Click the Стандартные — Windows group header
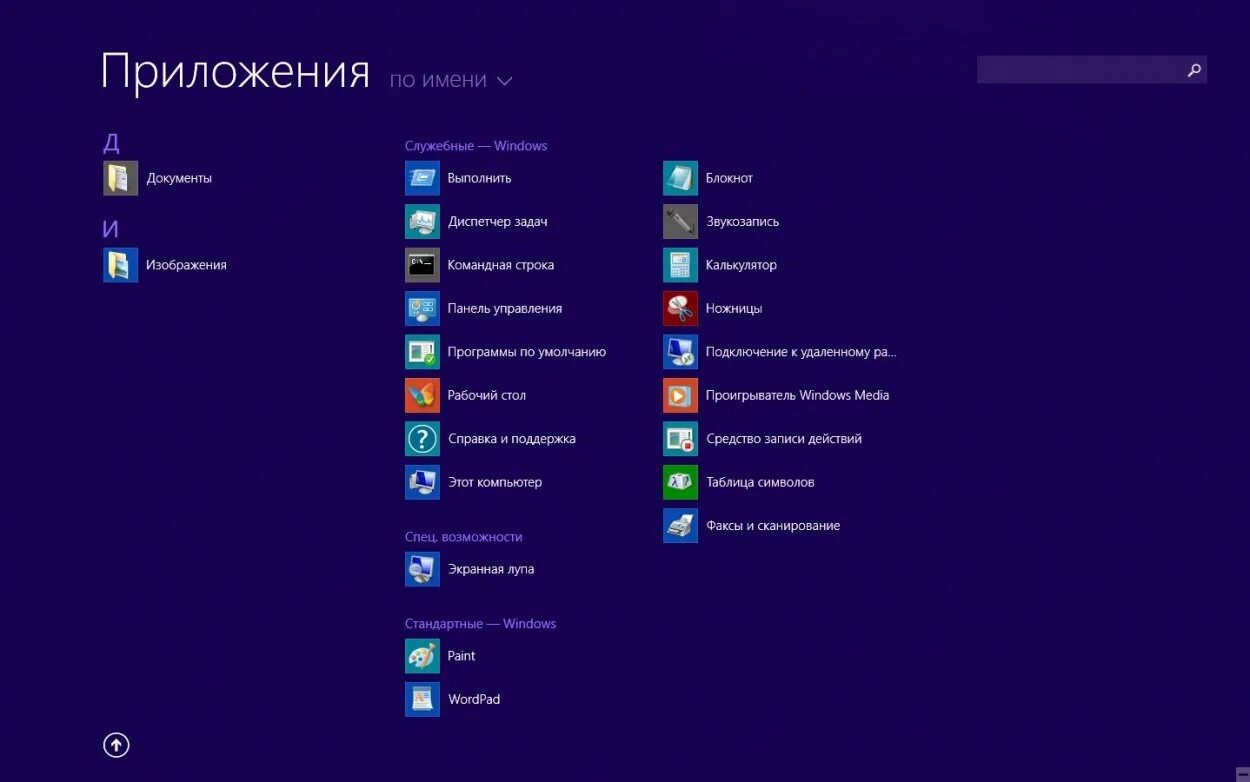This screenshot has width=1250, height=782. coord(480,624)
